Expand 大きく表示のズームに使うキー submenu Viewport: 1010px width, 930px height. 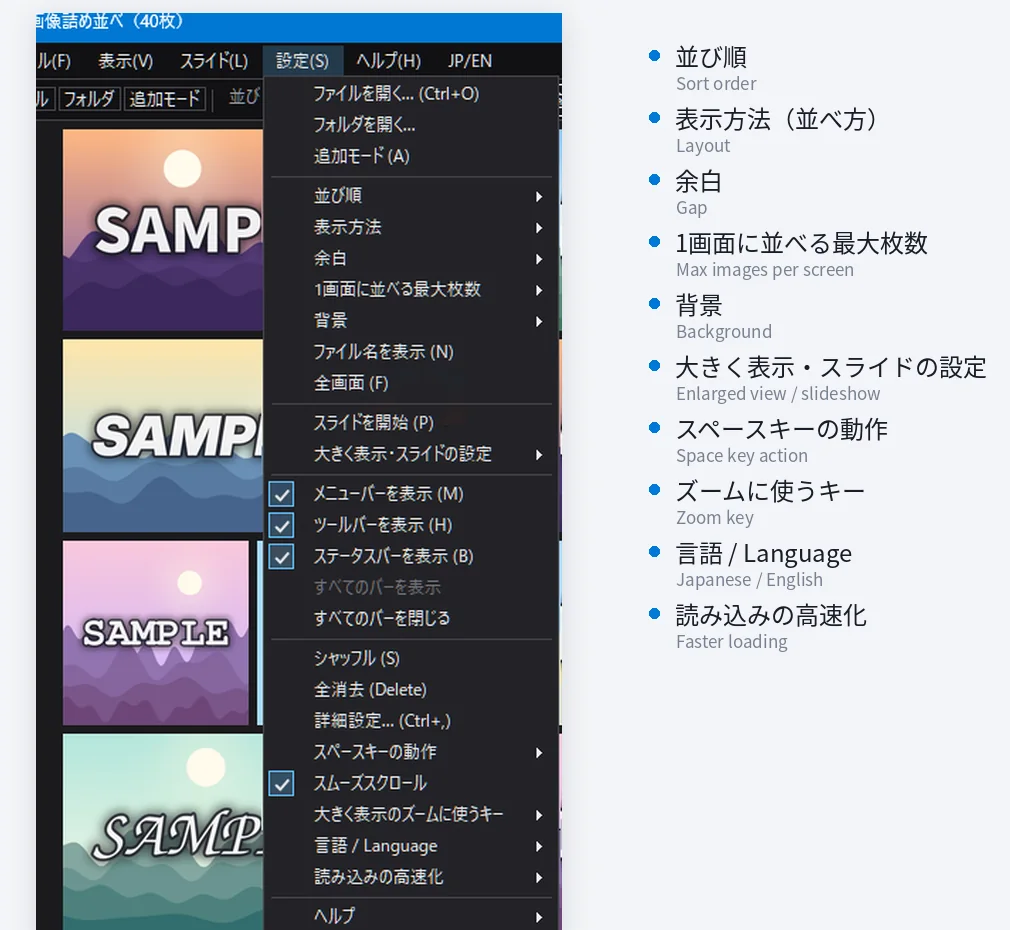point(411,815)
